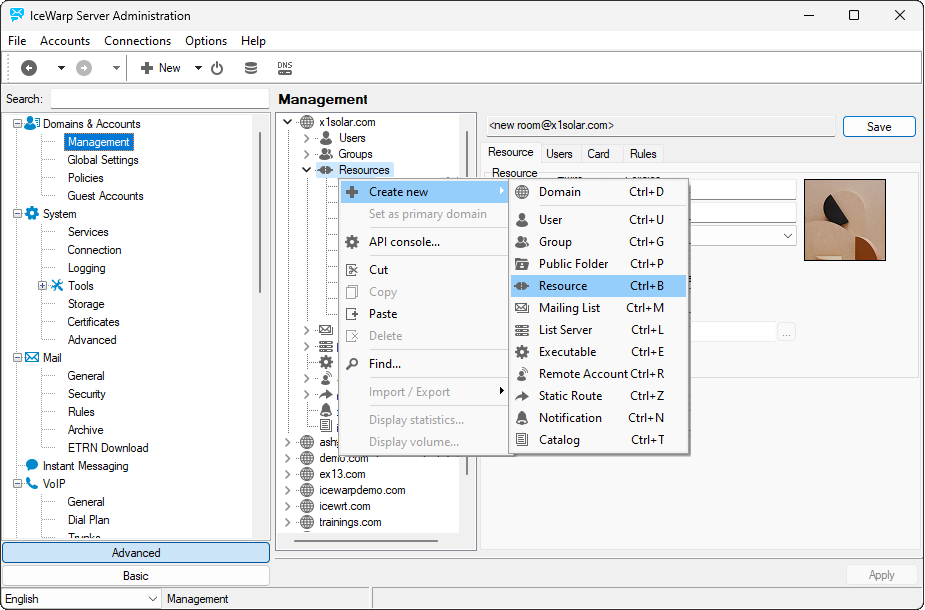The height and width of the screenshot is (610, 925).
Task: Click the power/restart icon in the toolbar
Action: pos(218,67)
